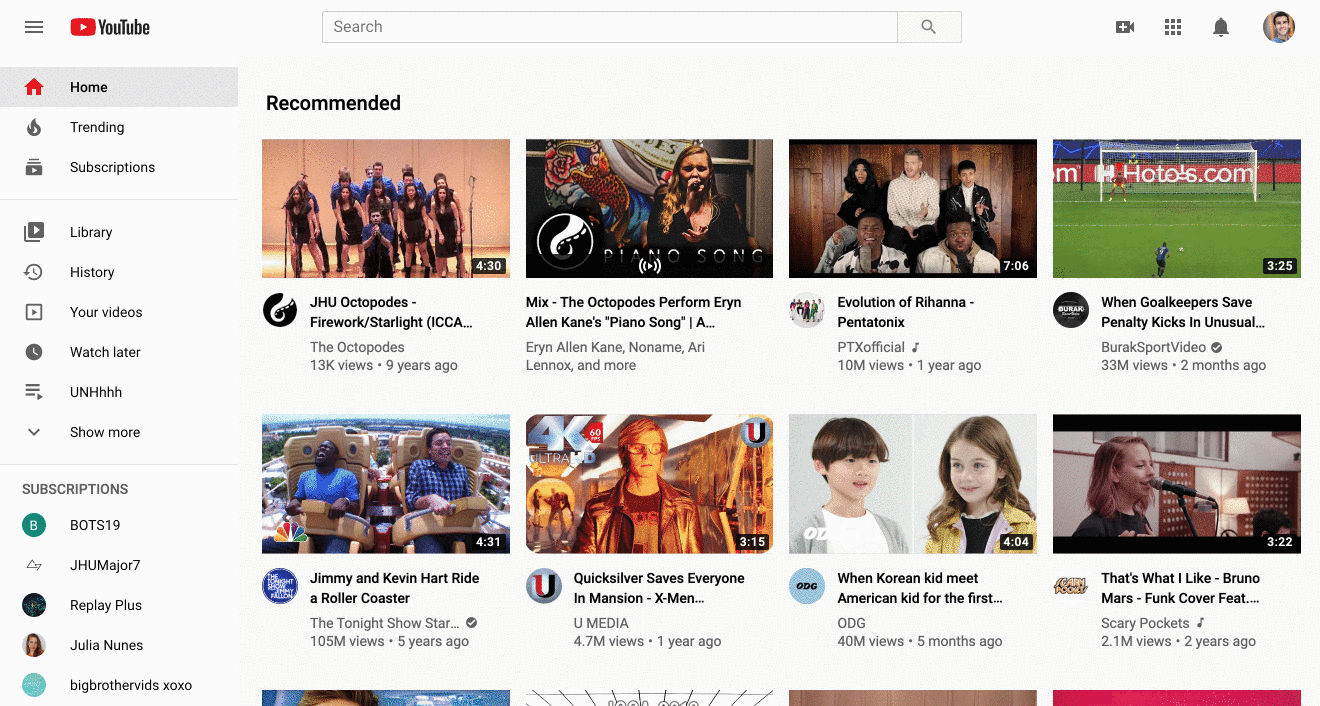
Task: Open the create video camera icon
Action: point(1125,27)
